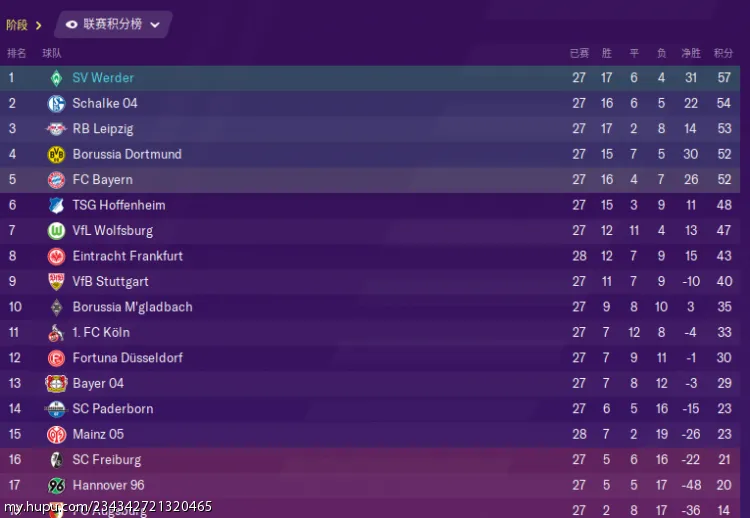
Task: Open Borussia M'gladbach team link
Action: coord(132,307)
